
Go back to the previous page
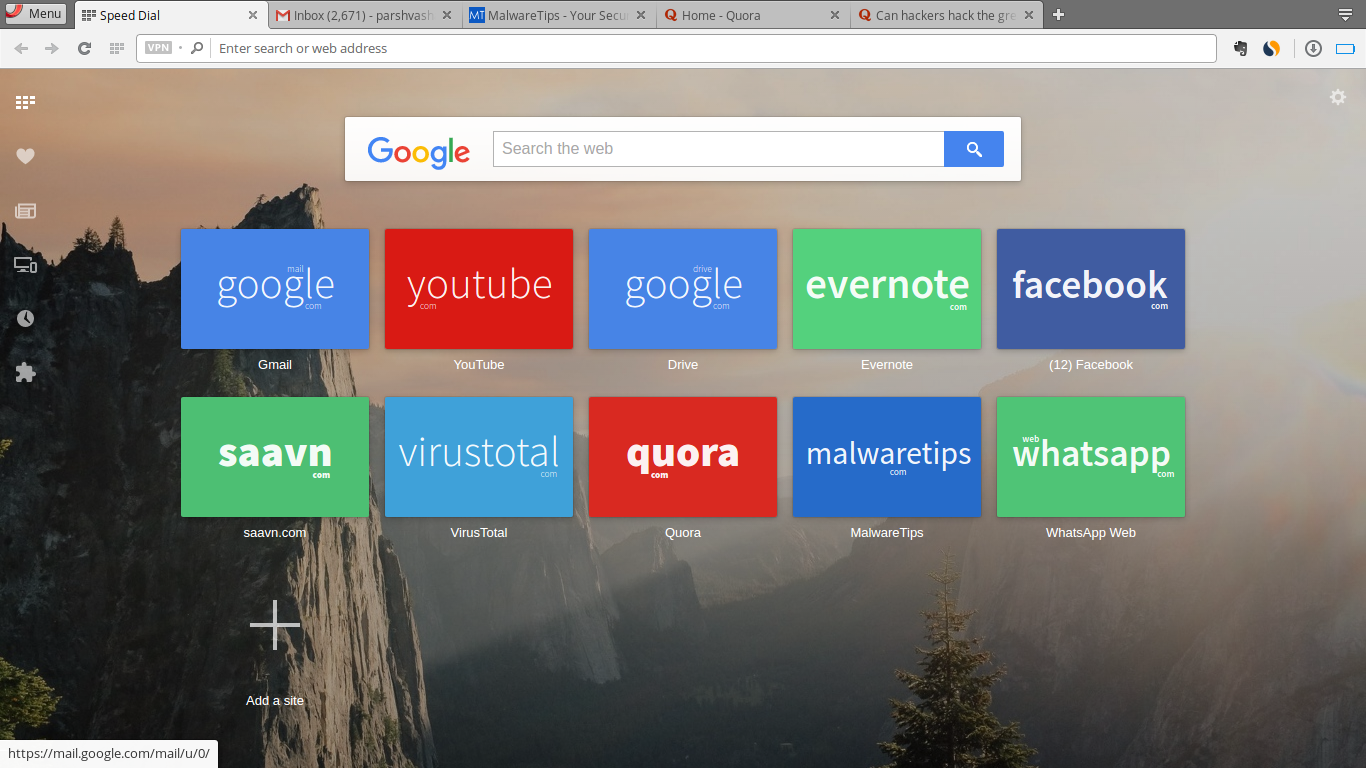pos(21,48)
